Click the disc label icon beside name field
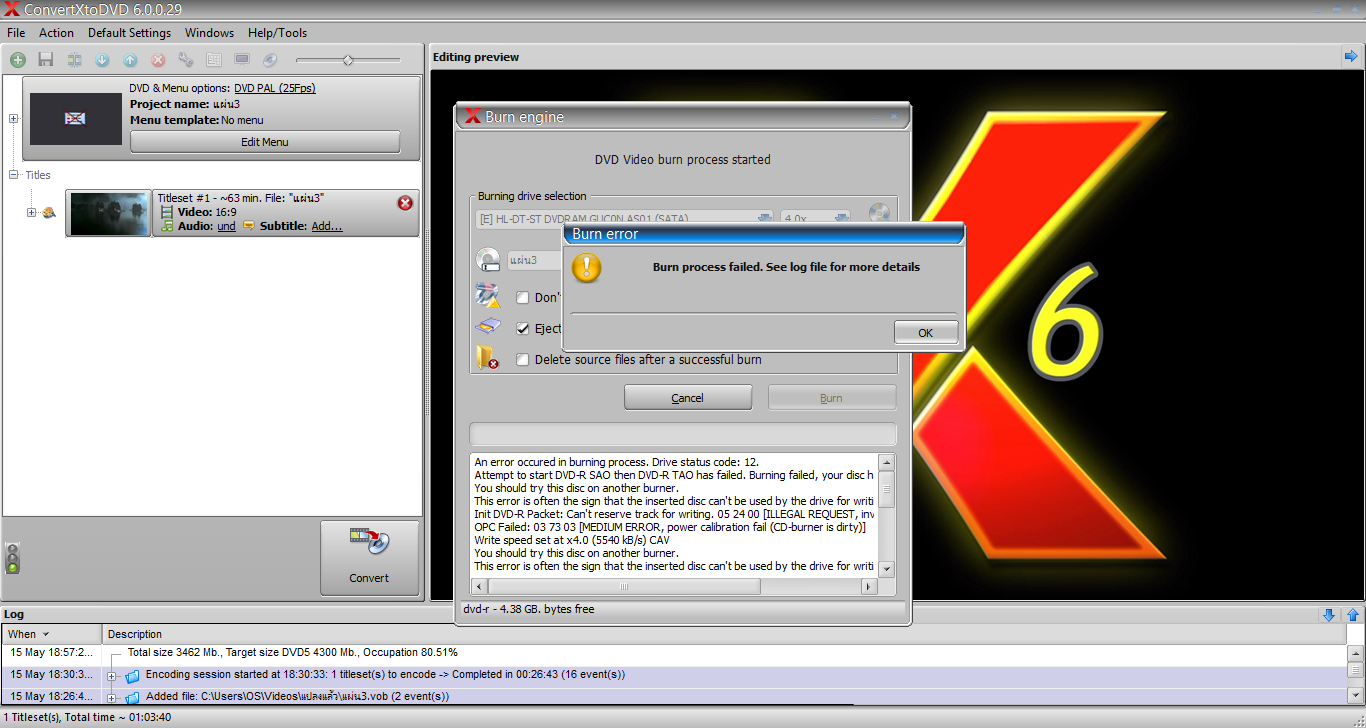This screenshot has height=728, width=1366. (x=488, y=260)
